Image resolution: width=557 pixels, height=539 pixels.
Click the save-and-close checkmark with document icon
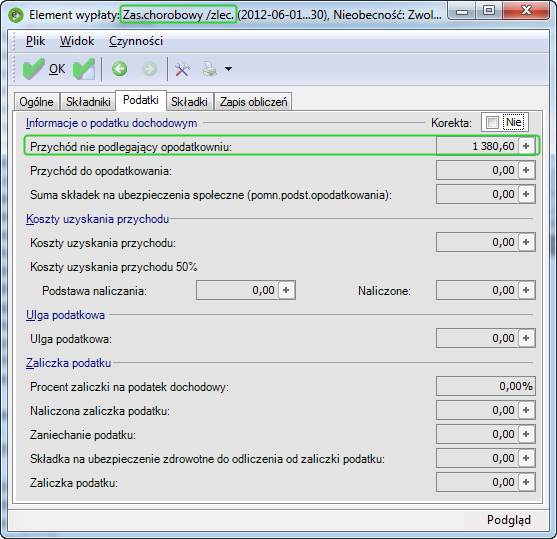84,69
